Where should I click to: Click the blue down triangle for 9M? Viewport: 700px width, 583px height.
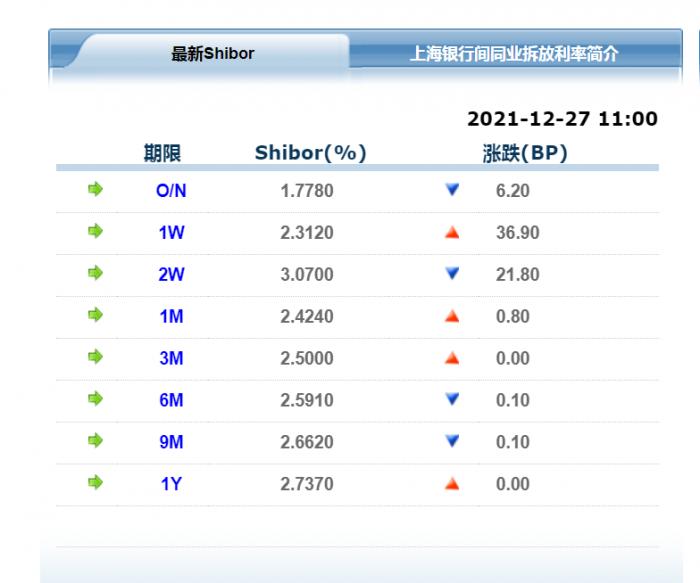(x=452, y=441)
